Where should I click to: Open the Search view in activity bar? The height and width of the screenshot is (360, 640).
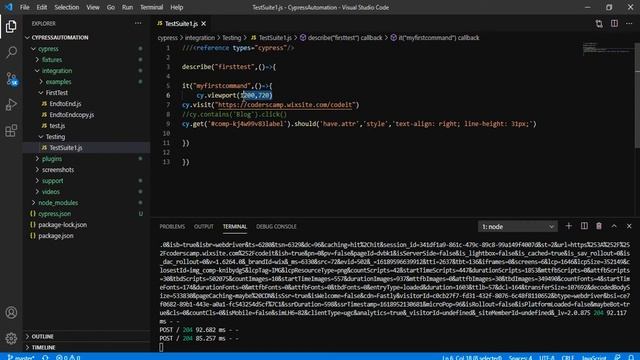(11, 52)
